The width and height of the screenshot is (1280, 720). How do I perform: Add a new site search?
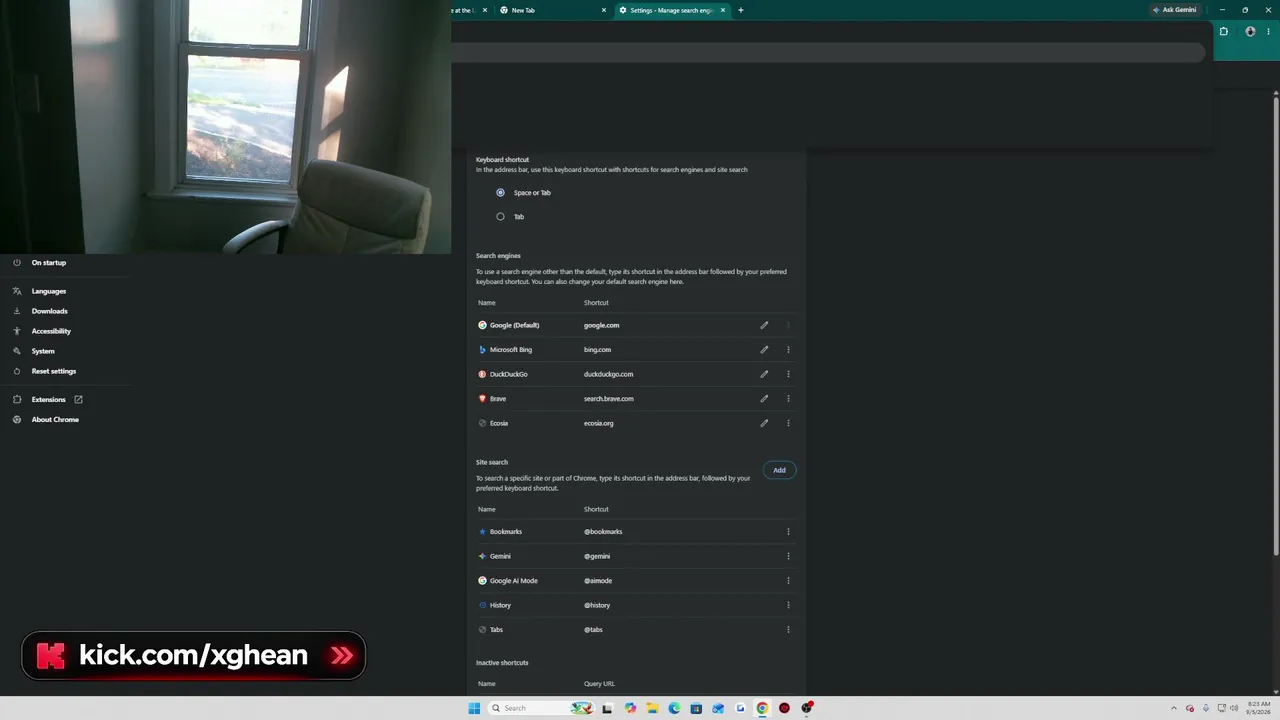pos(779,470)
